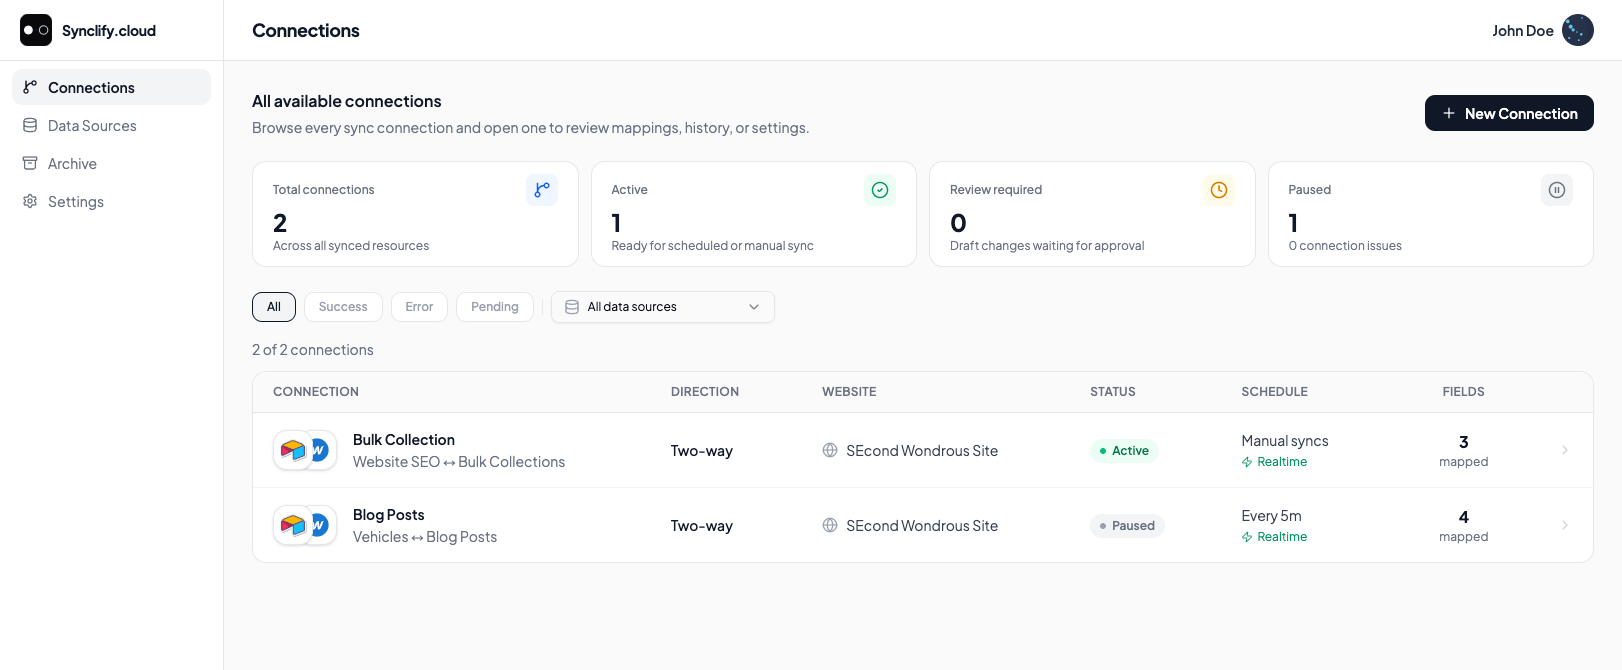Click the Paused pause-circle icon
This screenshot has height=670, width=1622.
[x=1557, y=190]
